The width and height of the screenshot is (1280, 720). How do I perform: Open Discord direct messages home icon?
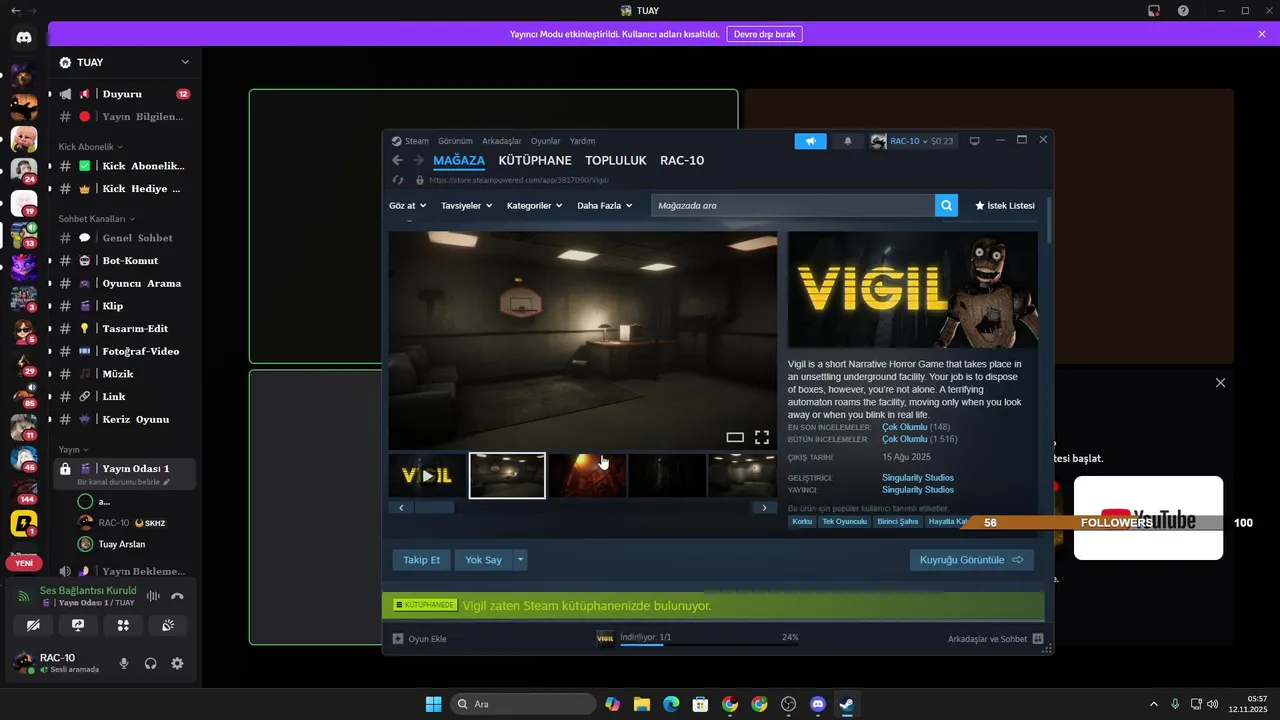click(x=24, y=37)
